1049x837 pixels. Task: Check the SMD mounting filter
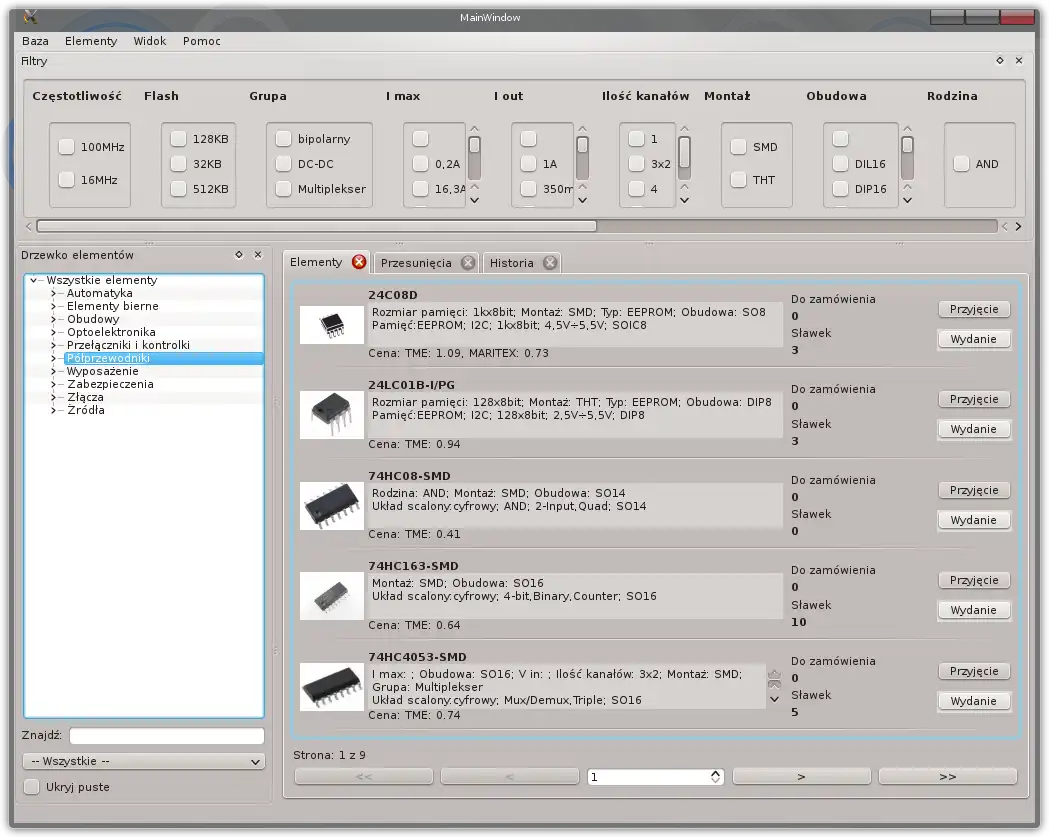tap(738, 147)
